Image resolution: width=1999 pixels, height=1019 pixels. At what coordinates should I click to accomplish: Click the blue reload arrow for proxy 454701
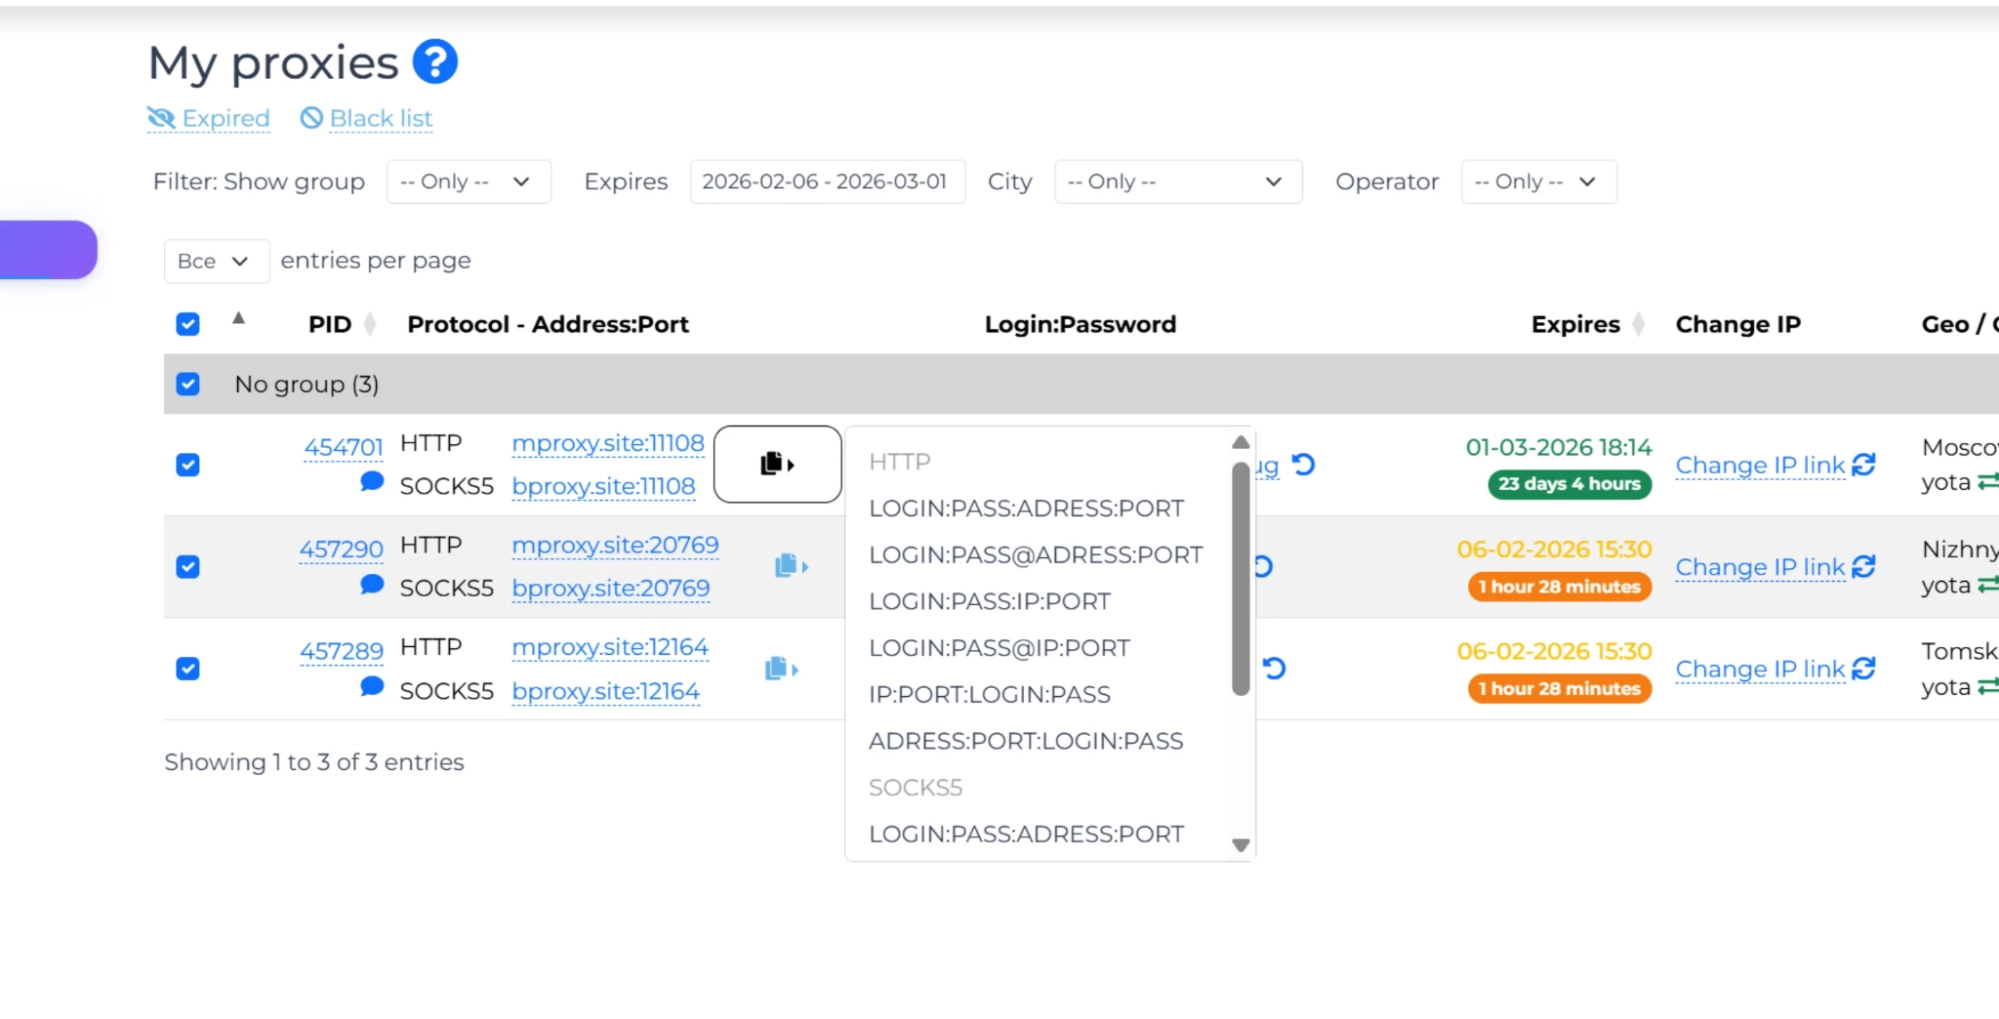click(1303, 464)
